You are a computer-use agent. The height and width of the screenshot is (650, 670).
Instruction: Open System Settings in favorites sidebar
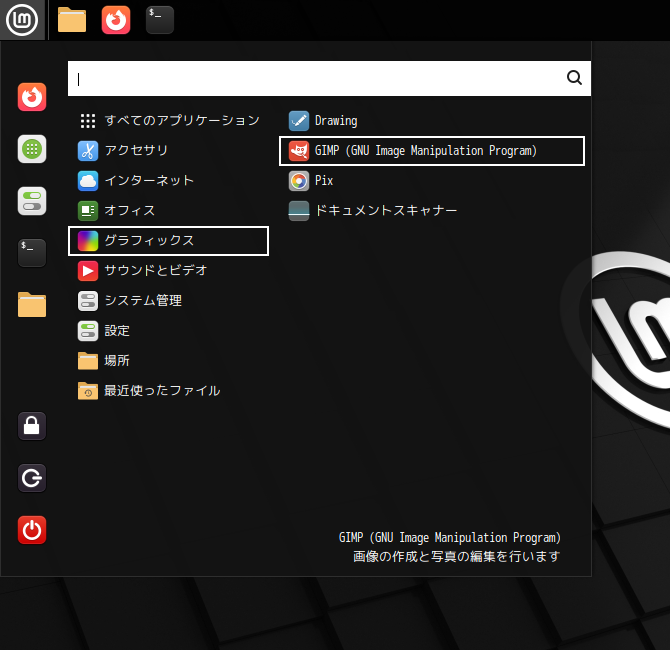[x=32, y=201]
